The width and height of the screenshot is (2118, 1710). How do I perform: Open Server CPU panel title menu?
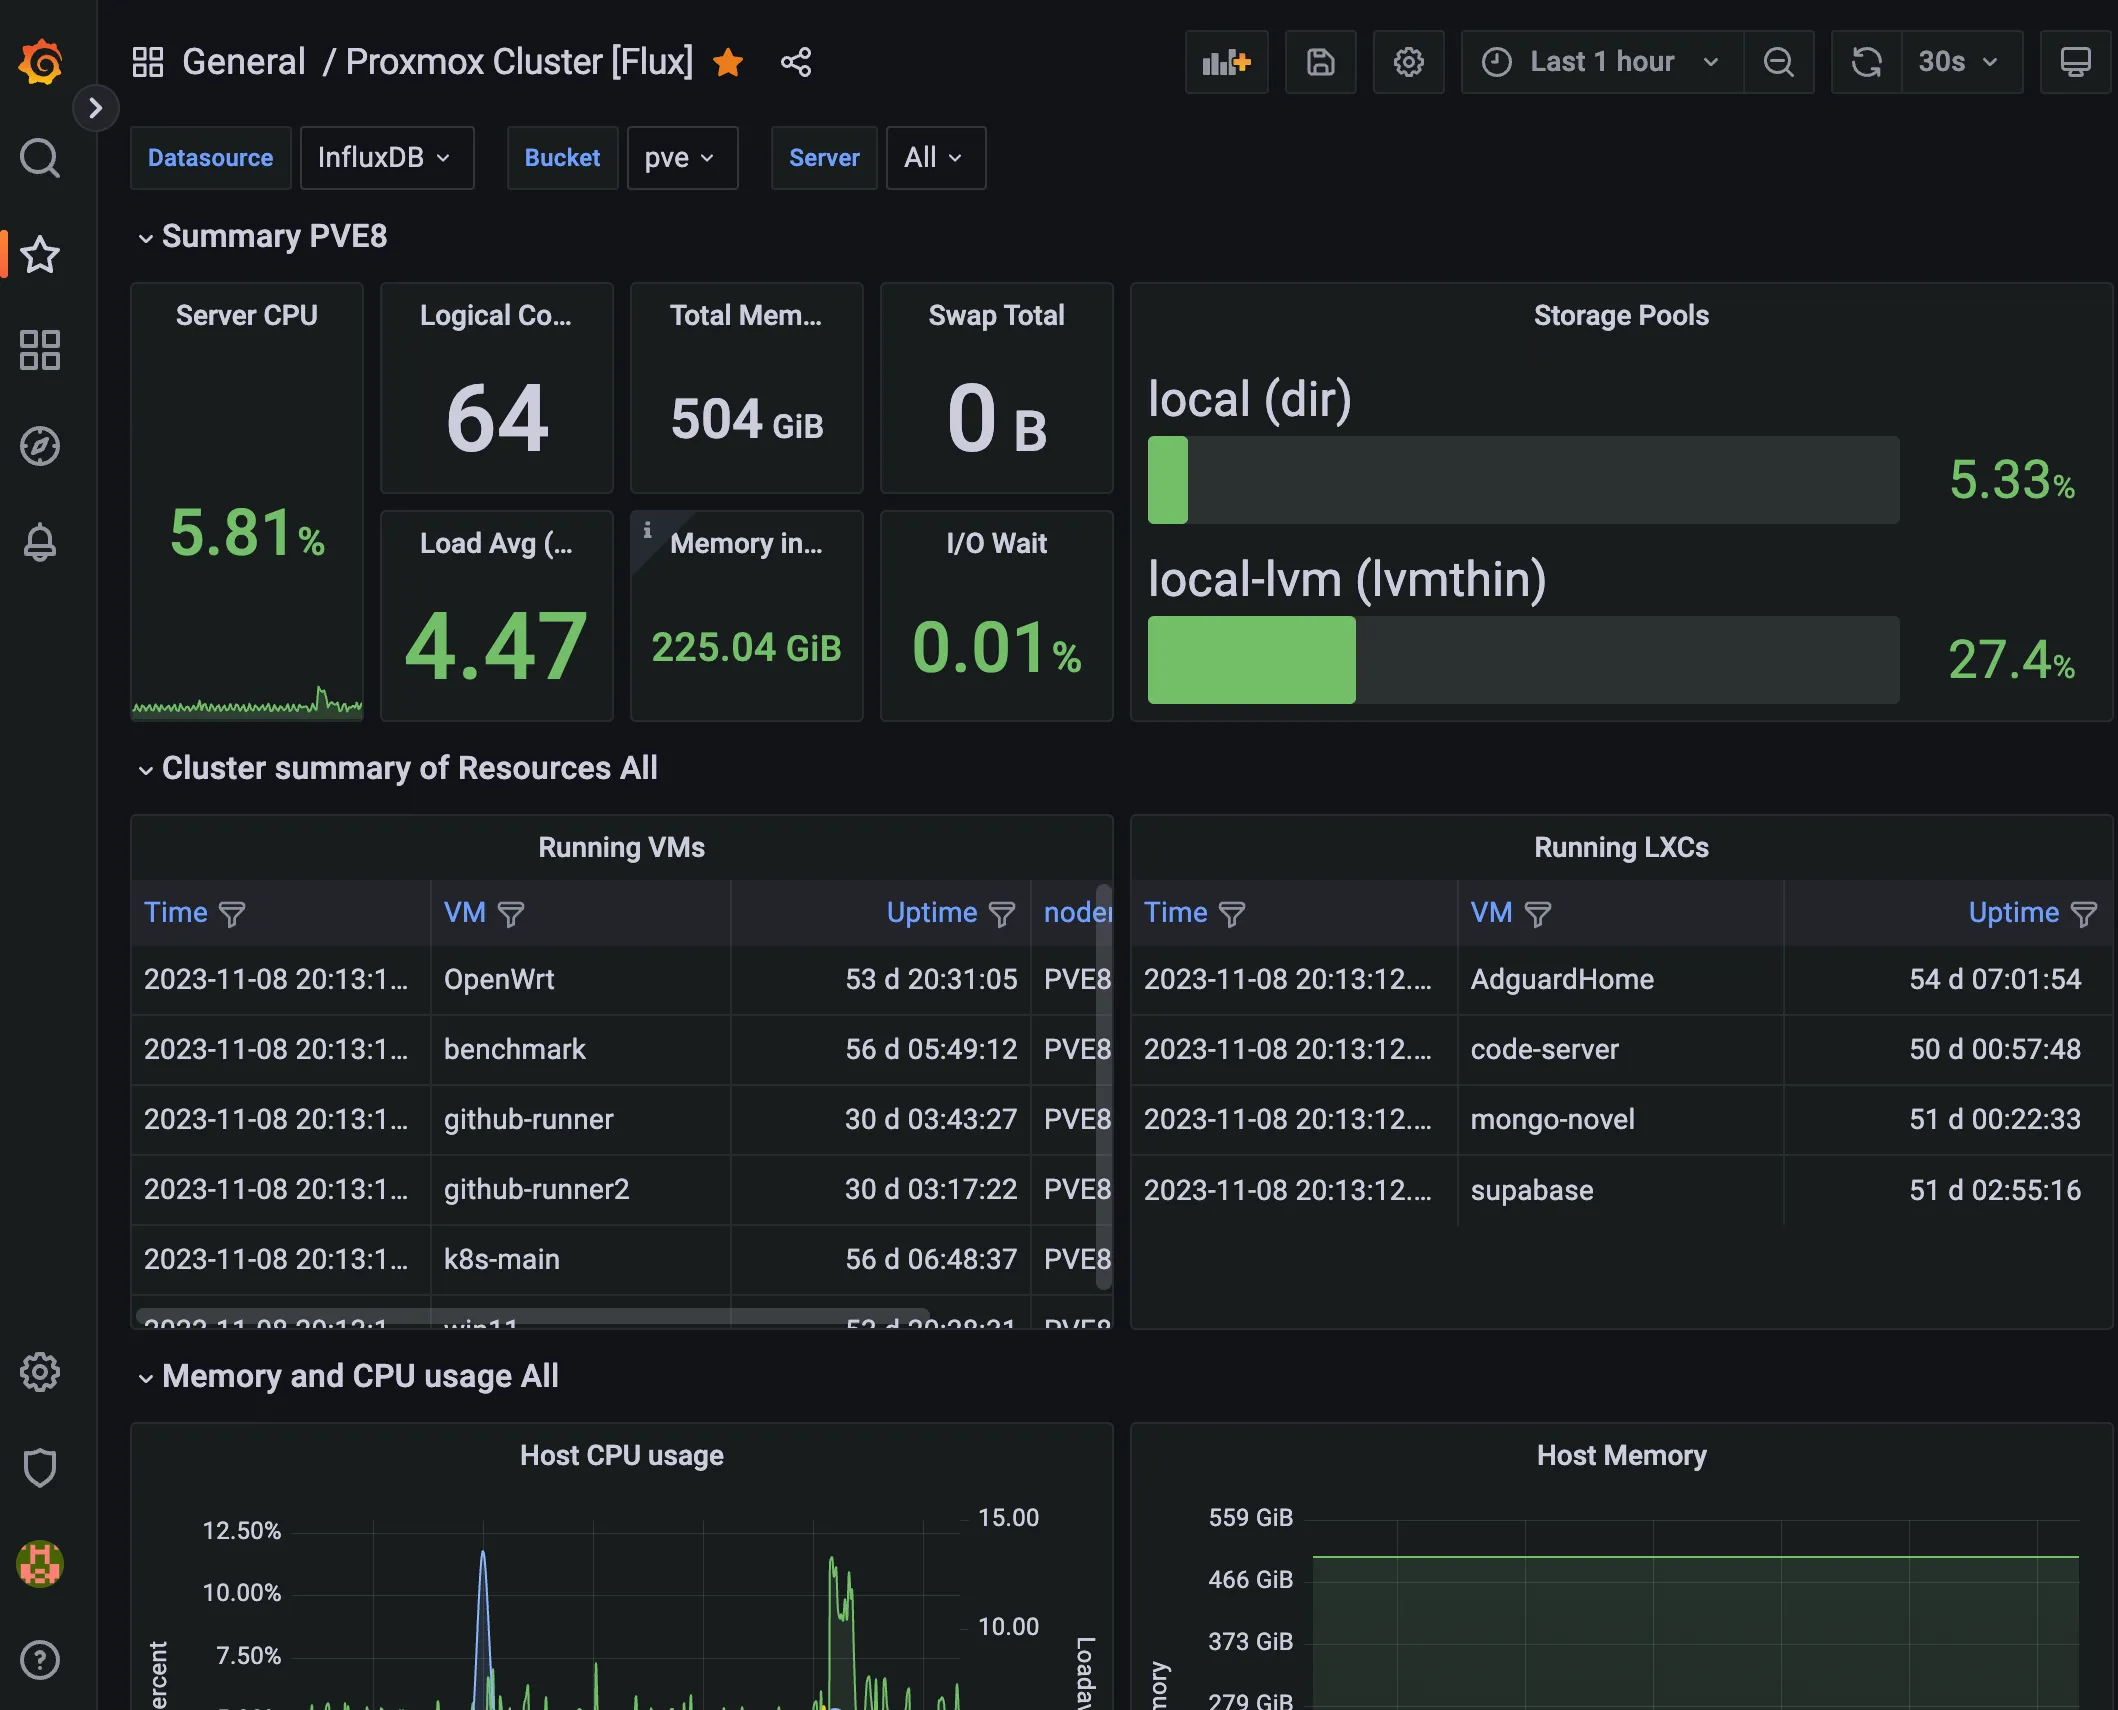click(x=246, y=316)
